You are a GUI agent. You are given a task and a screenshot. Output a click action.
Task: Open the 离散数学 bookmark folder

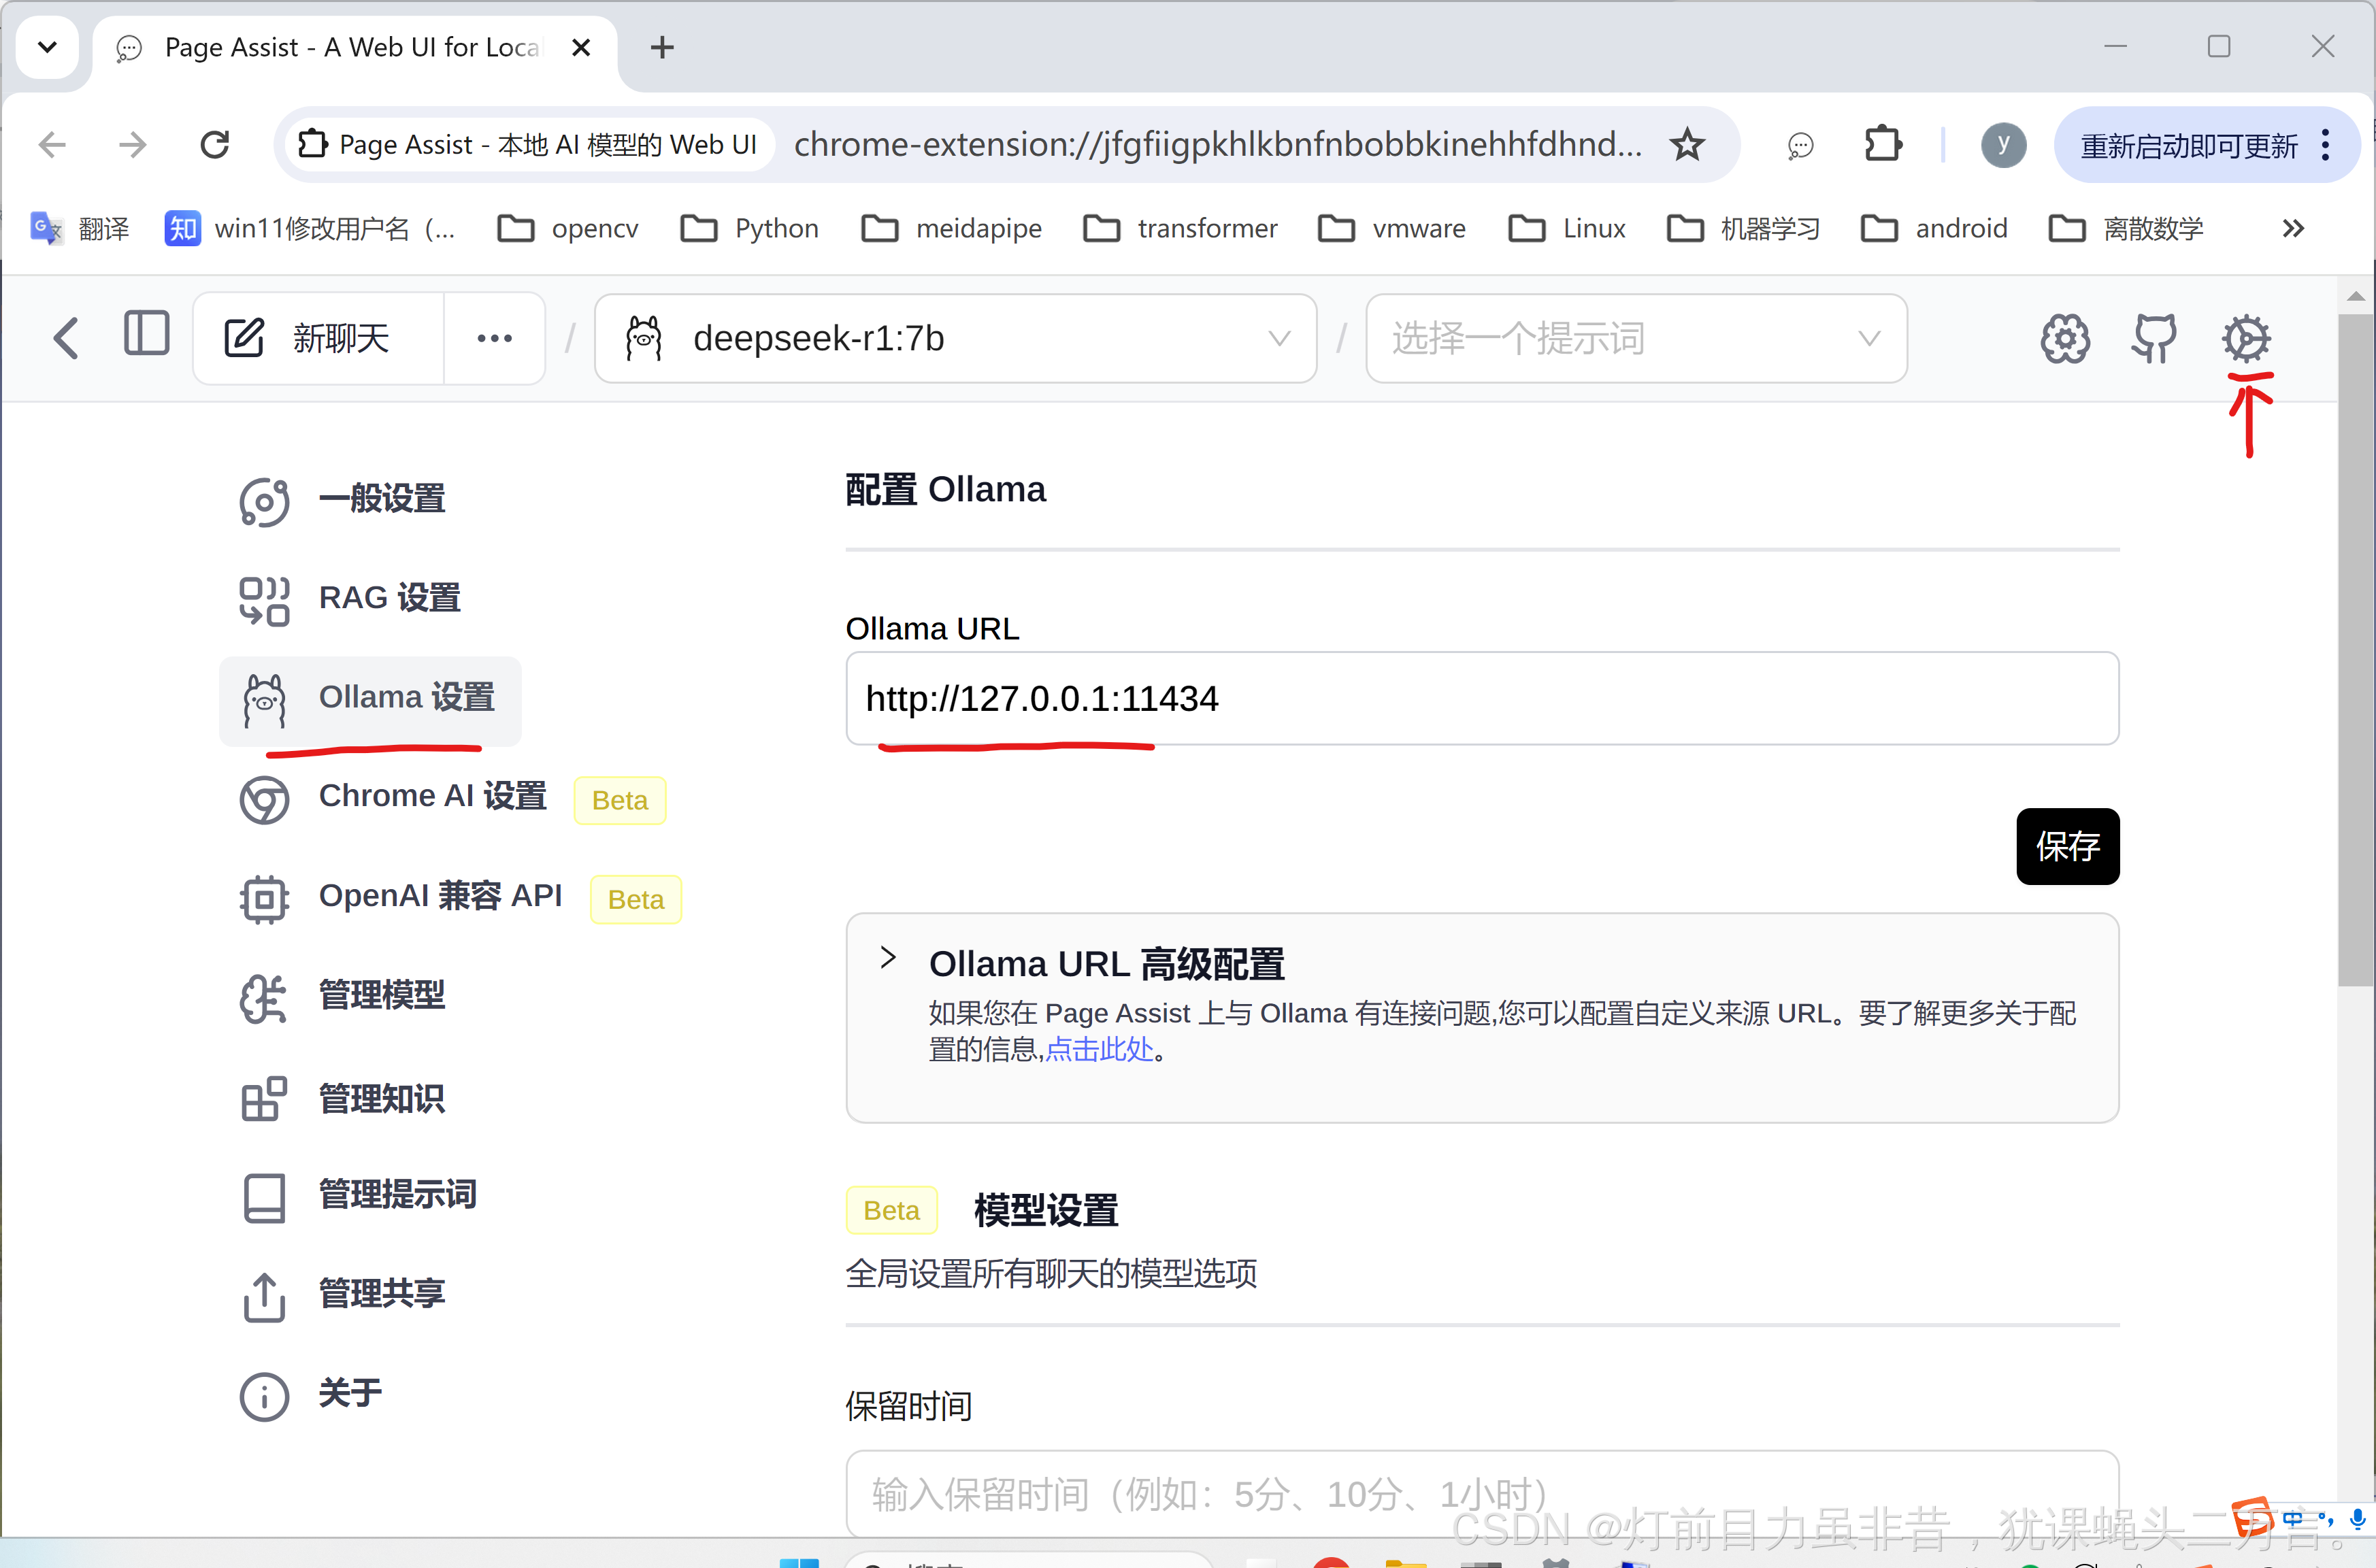tap(2126, 228)
